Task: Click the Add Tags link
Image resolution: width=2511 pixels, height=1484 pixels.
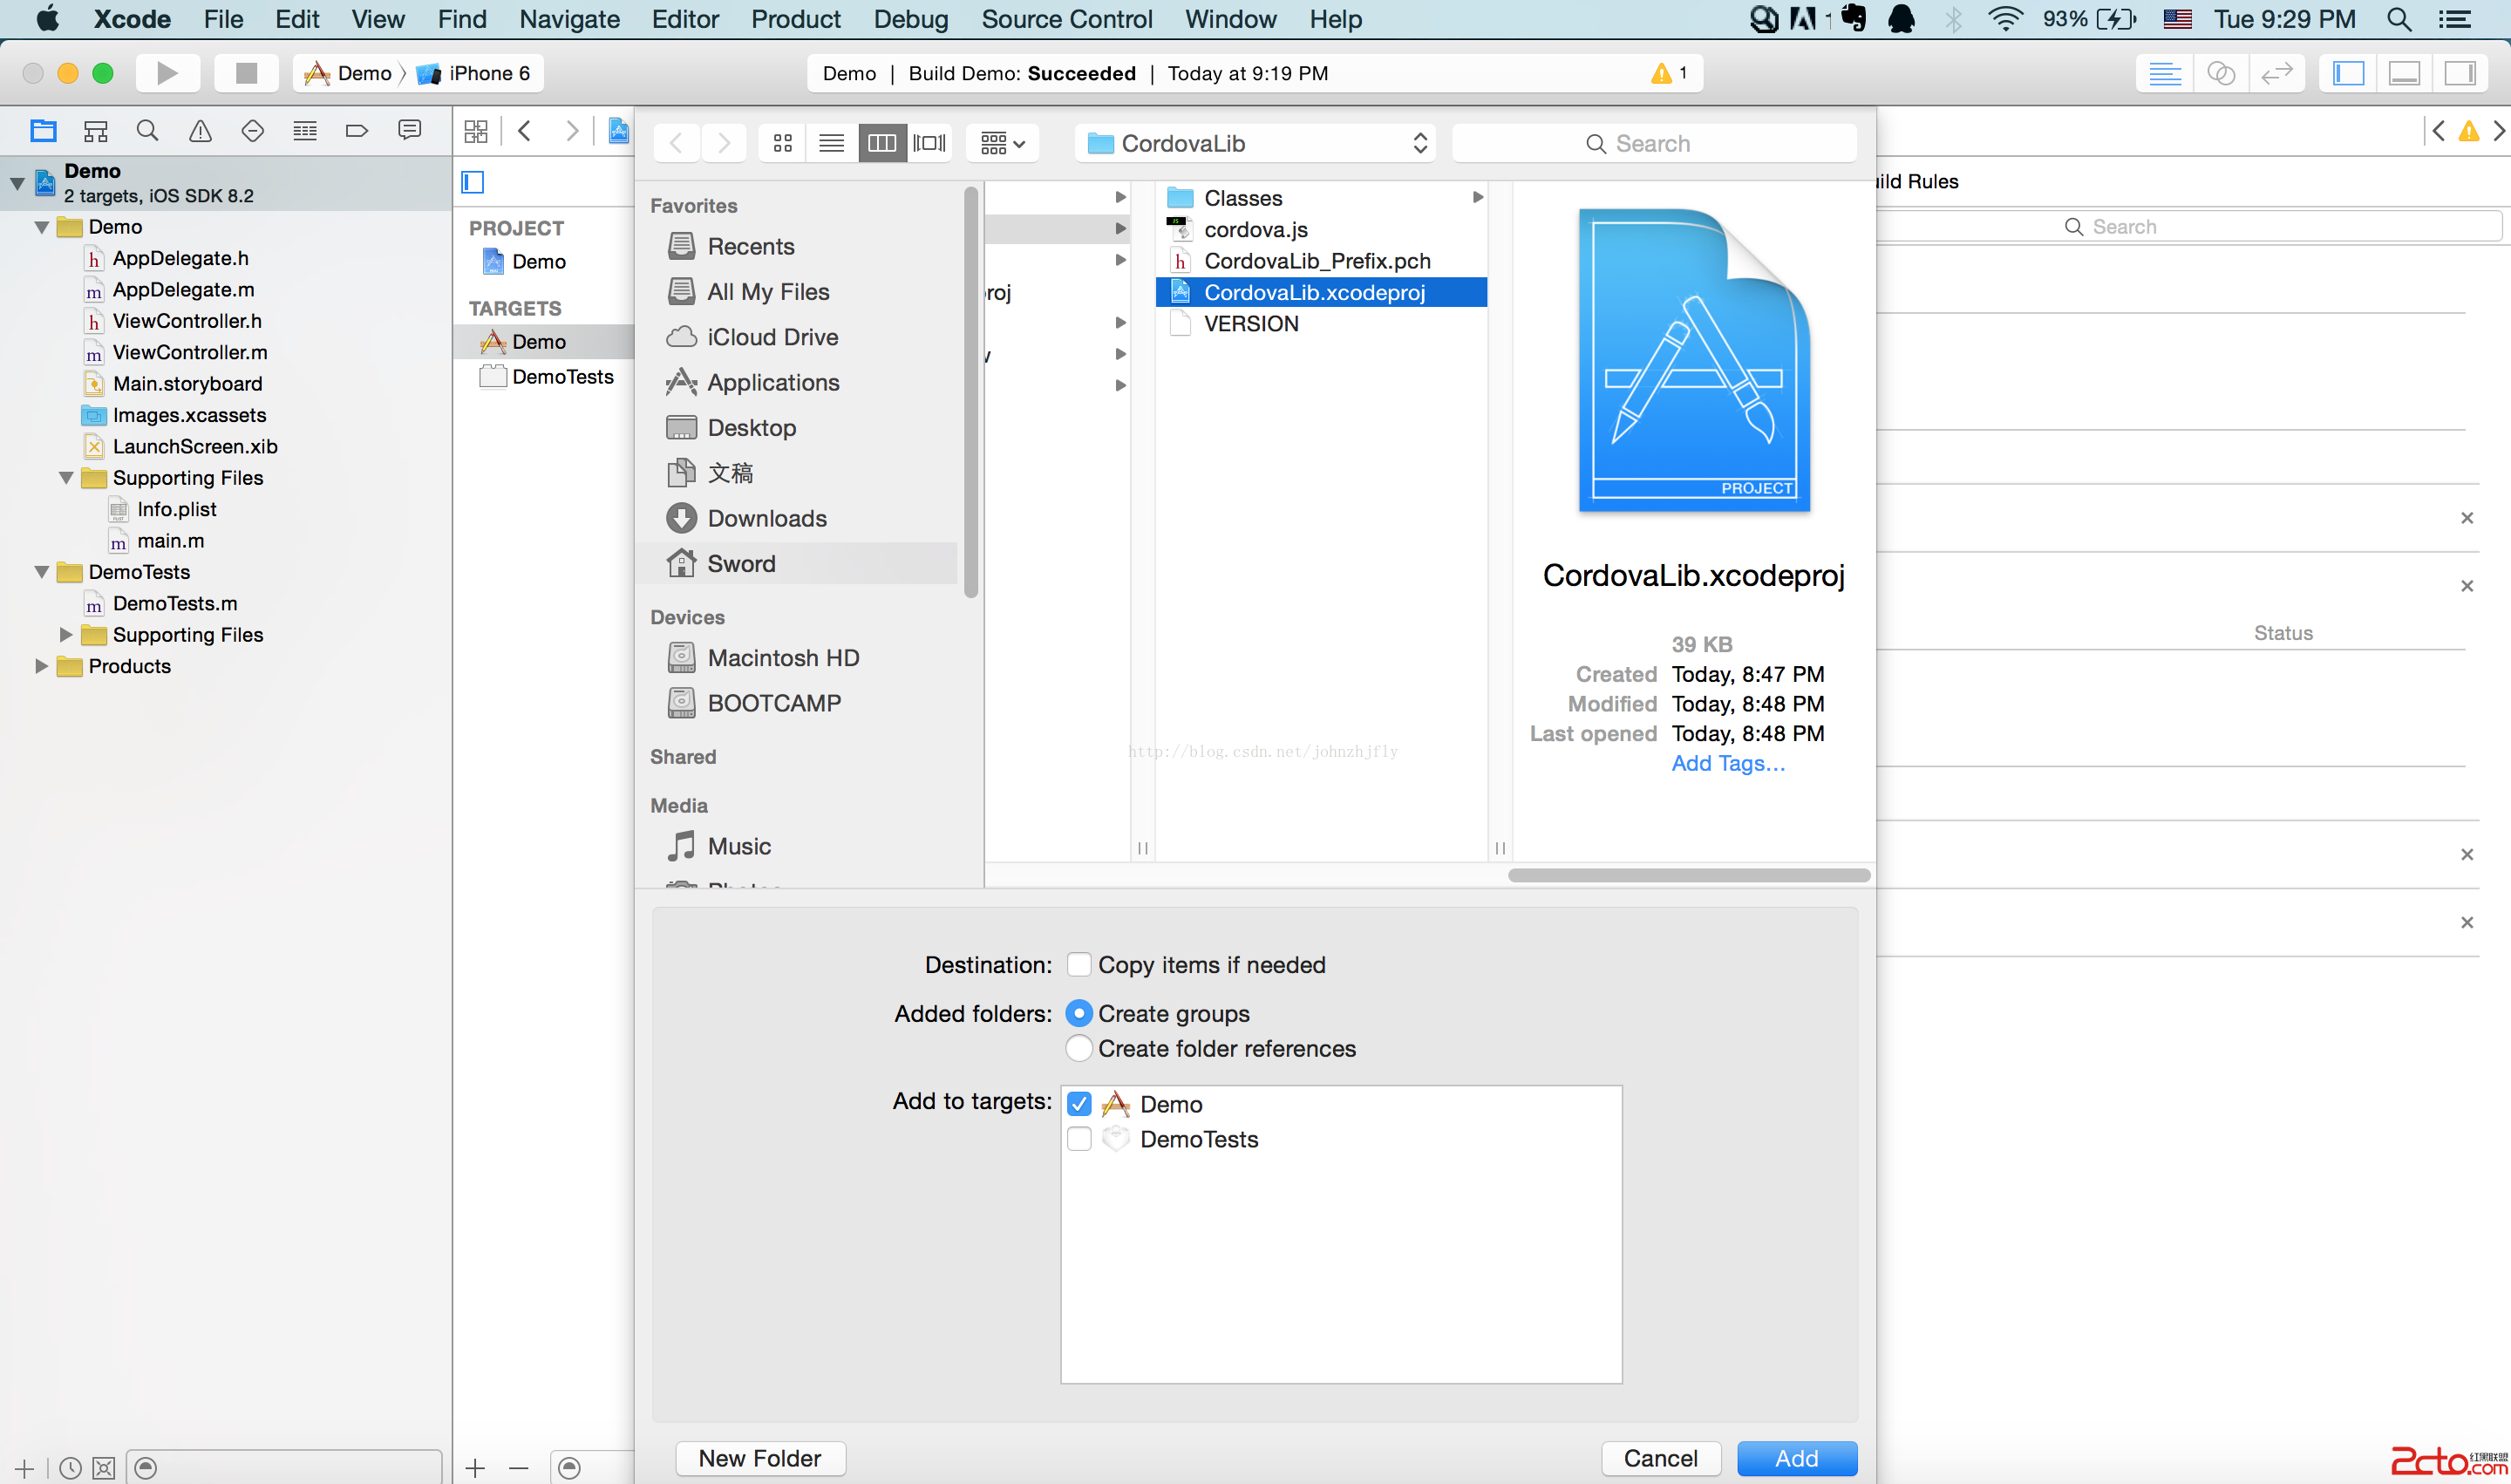Action: pyautogui.click(x=1727, y=763)
